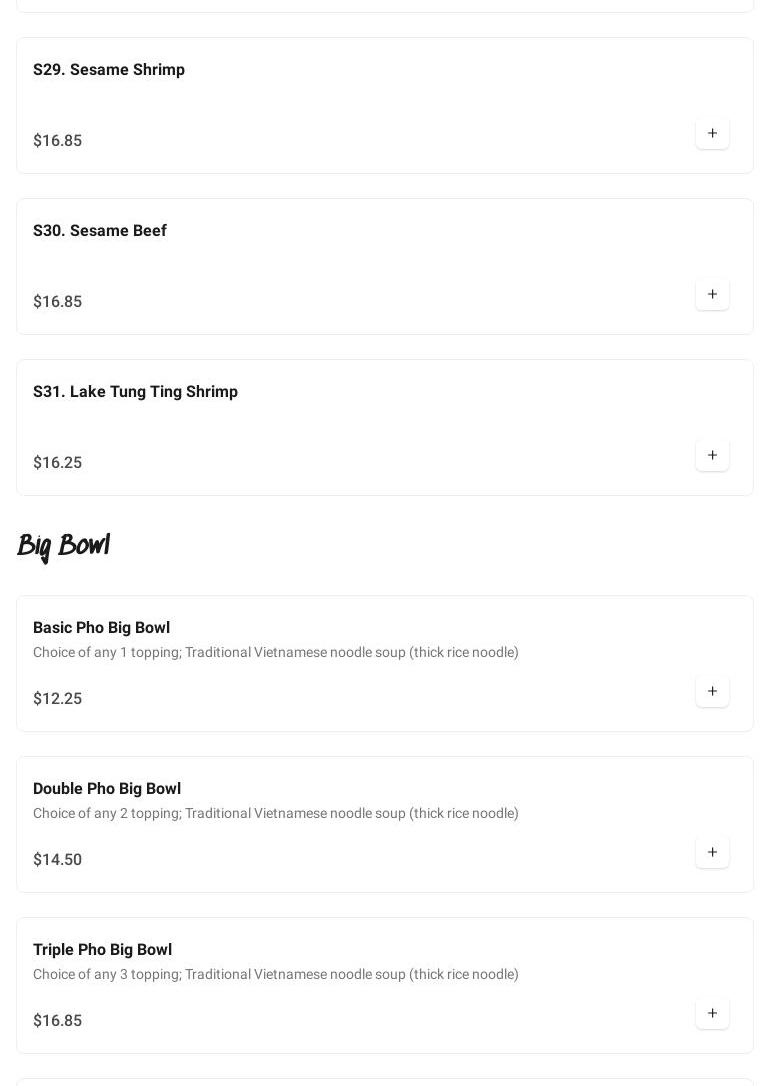Image resolution: width=770 pixels, height=1086 pixels.
Task: Open S30. Sesame Beef item title
Action: click(100, 231)
